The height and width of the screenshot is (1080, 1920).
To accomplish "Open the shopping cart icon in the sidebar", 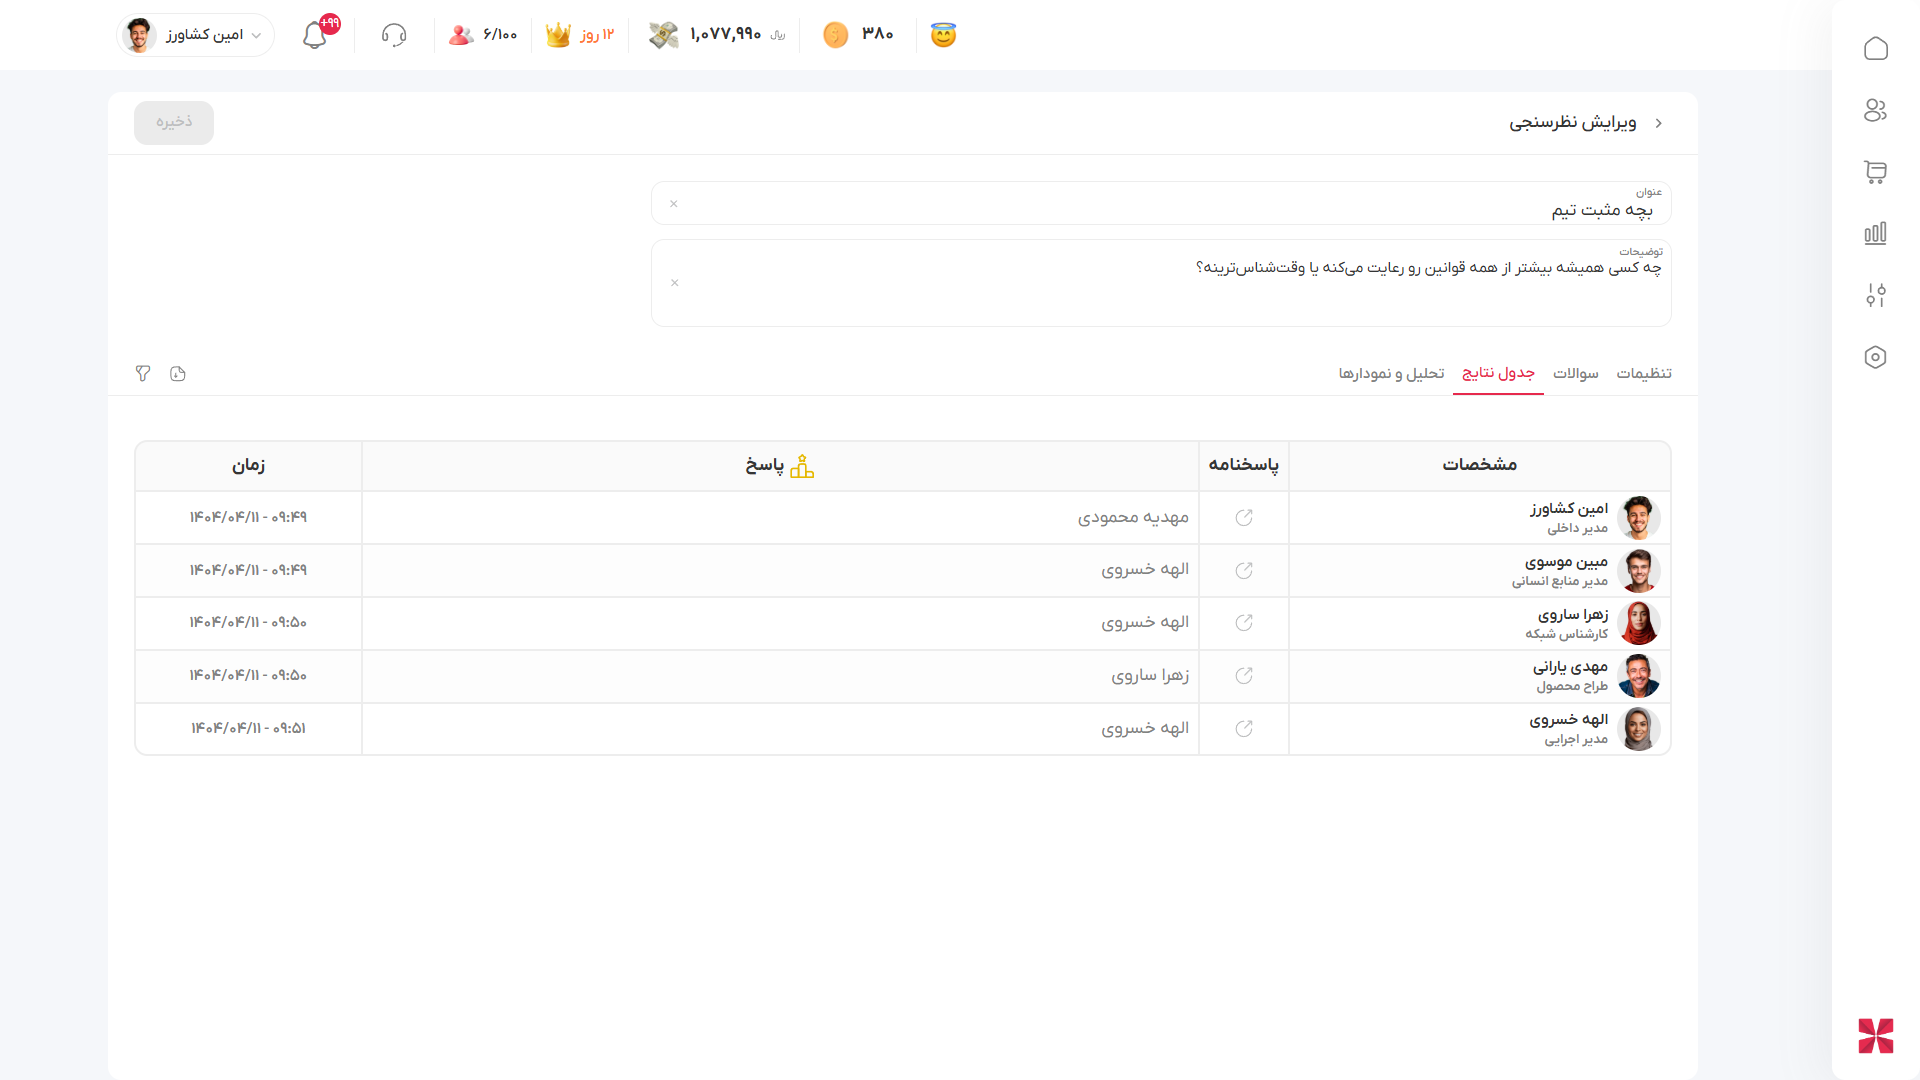I will [x=1875, y=172].
